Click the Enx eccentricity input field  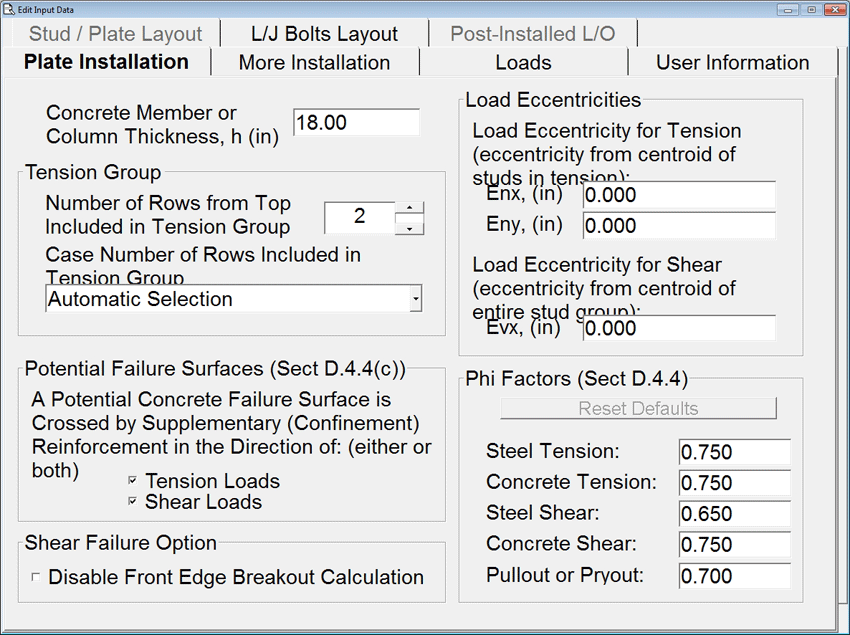coord(678,194)
